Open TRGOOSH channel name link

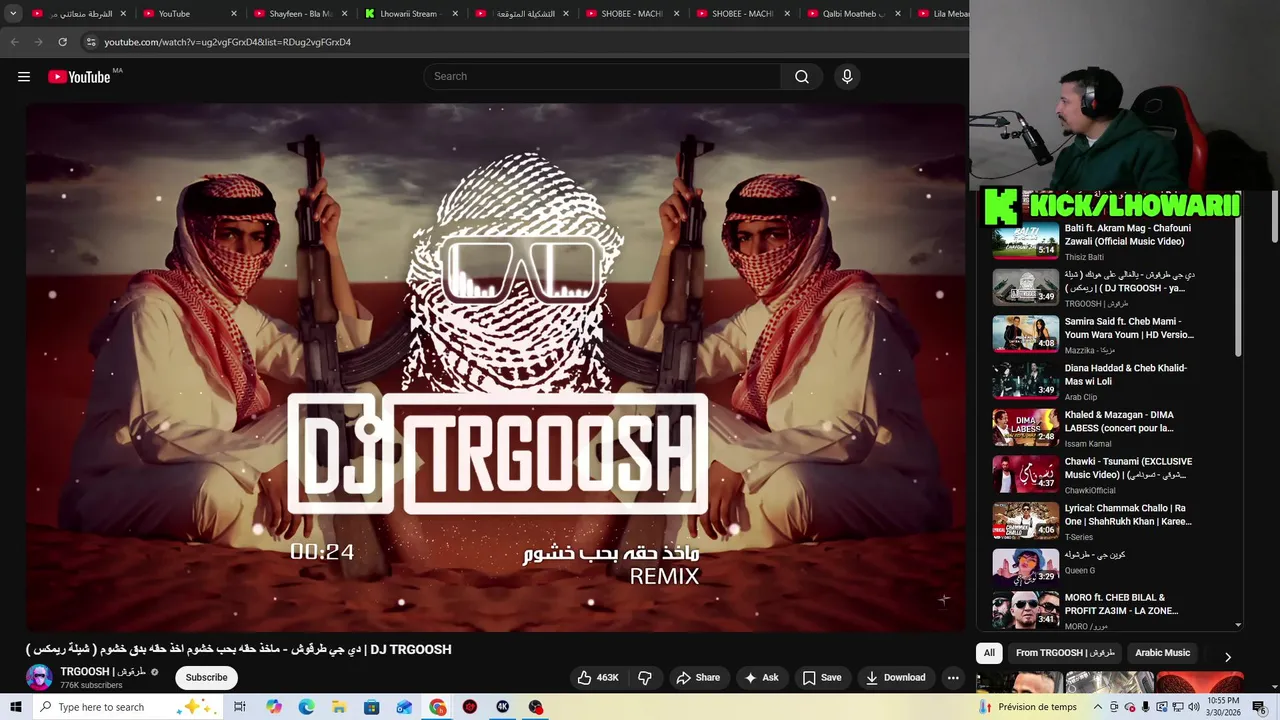[103, 672]
